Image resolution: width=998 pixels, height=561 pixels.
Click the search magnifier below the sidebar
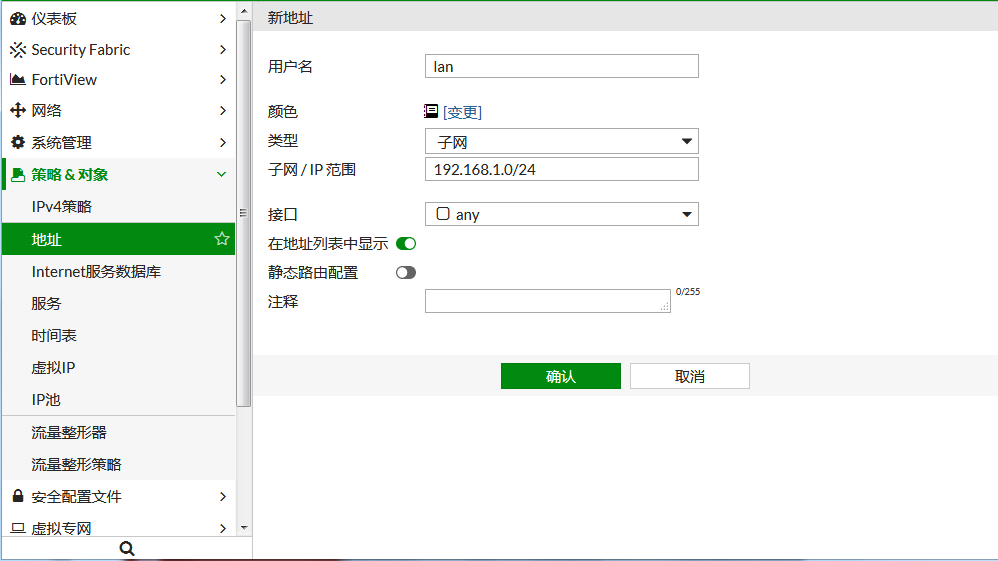[126, 548]
